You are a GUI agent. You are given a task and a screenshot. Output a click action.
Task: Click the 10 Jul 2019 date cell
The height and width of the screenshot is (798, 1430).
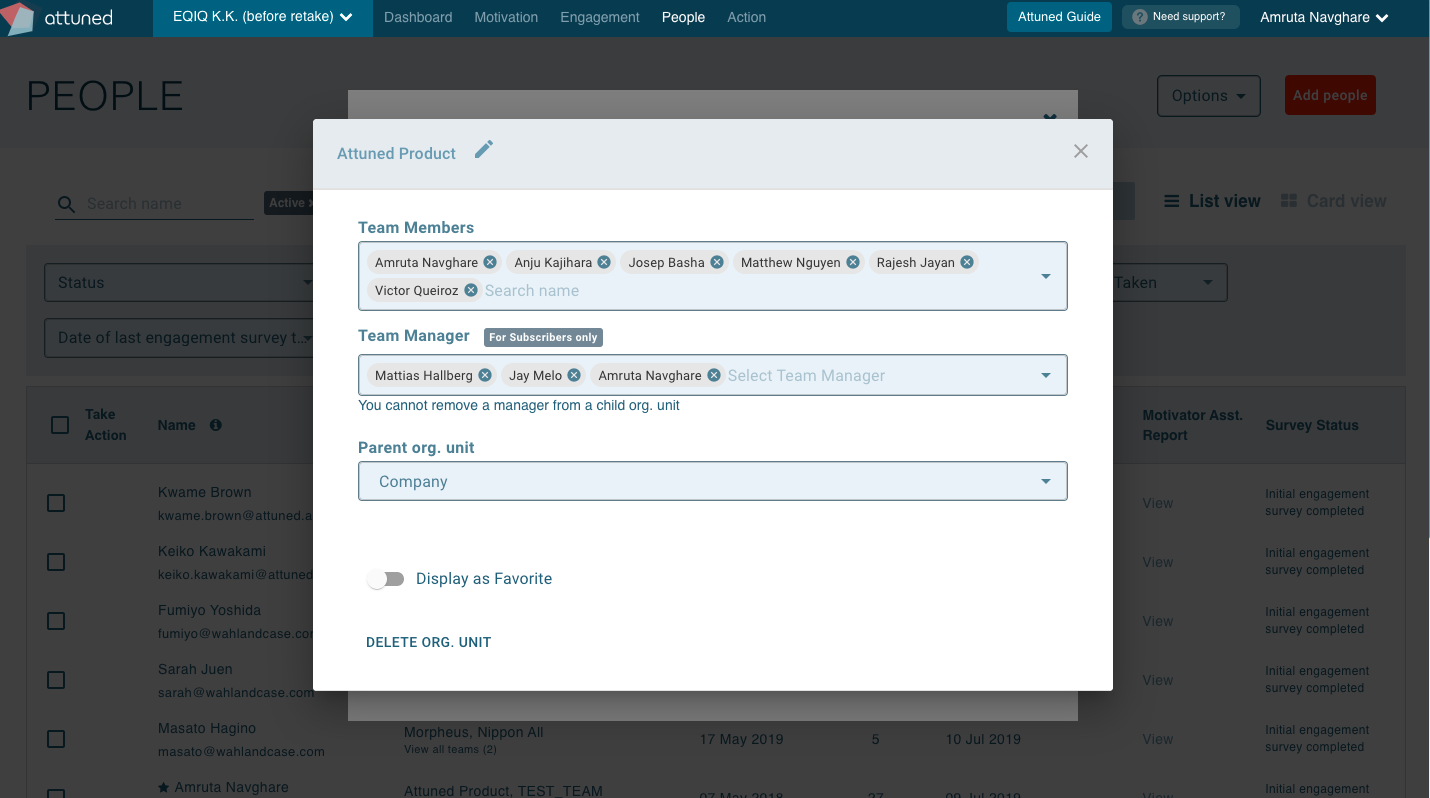tap(983, 739)
